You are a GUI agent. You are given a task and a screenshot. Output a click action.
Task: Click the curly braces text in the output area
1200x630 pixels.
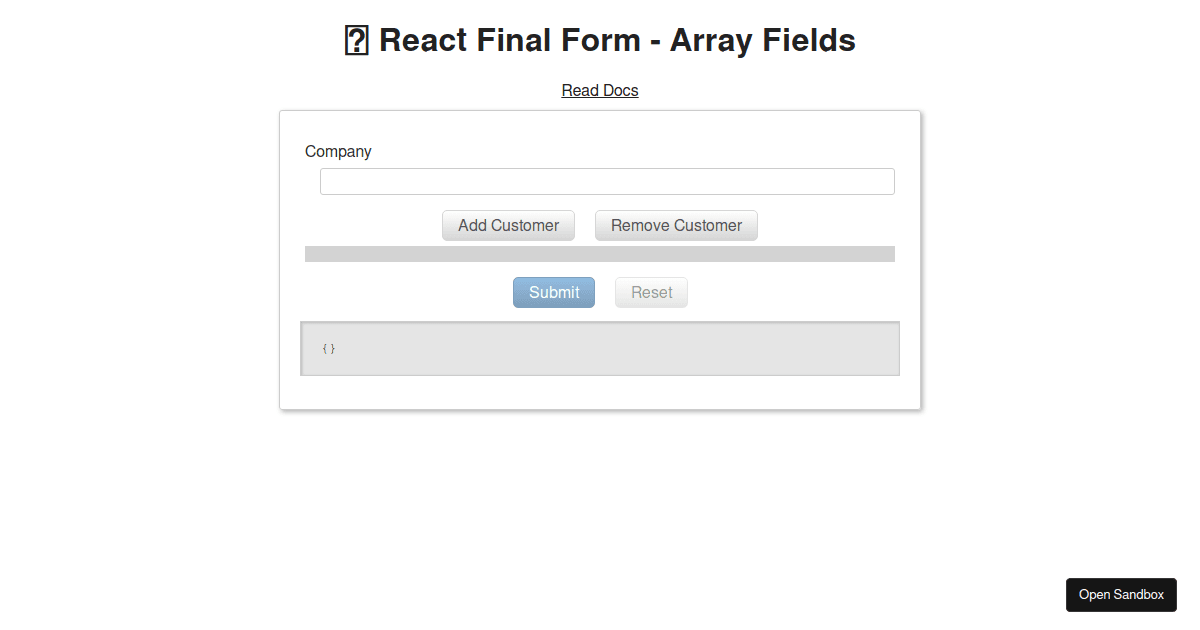(328, 348)
